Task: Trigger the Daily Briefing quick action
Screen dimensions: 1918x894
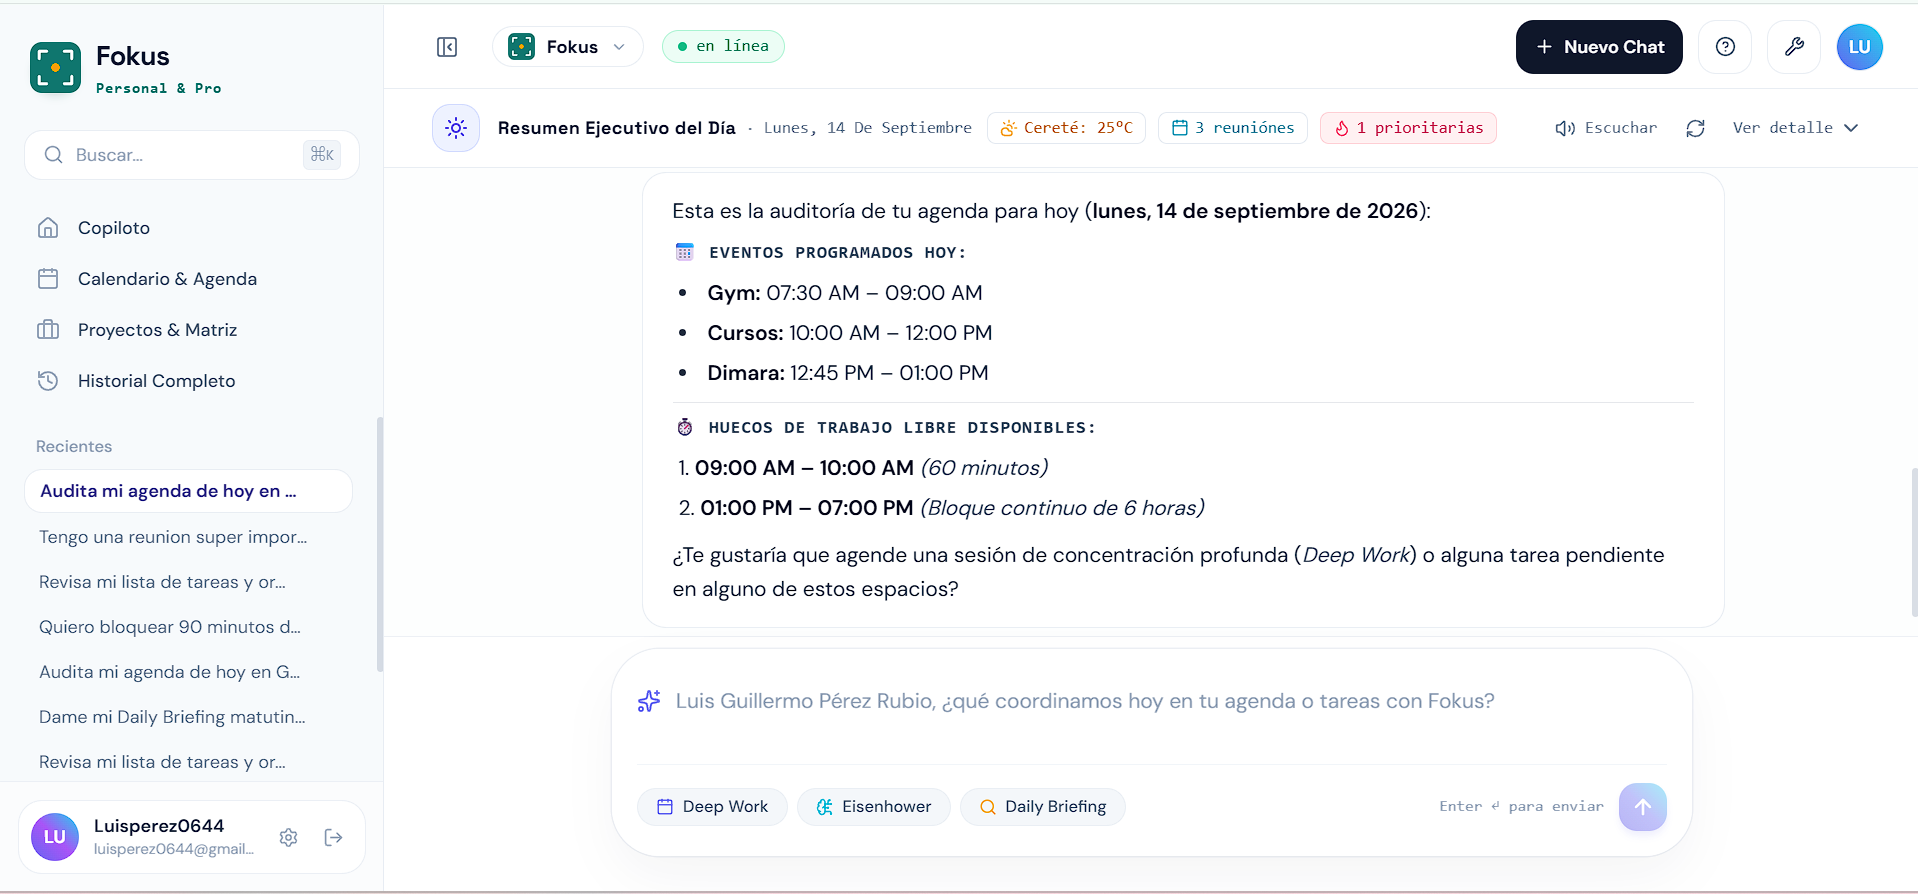Action: [1042, 807]
